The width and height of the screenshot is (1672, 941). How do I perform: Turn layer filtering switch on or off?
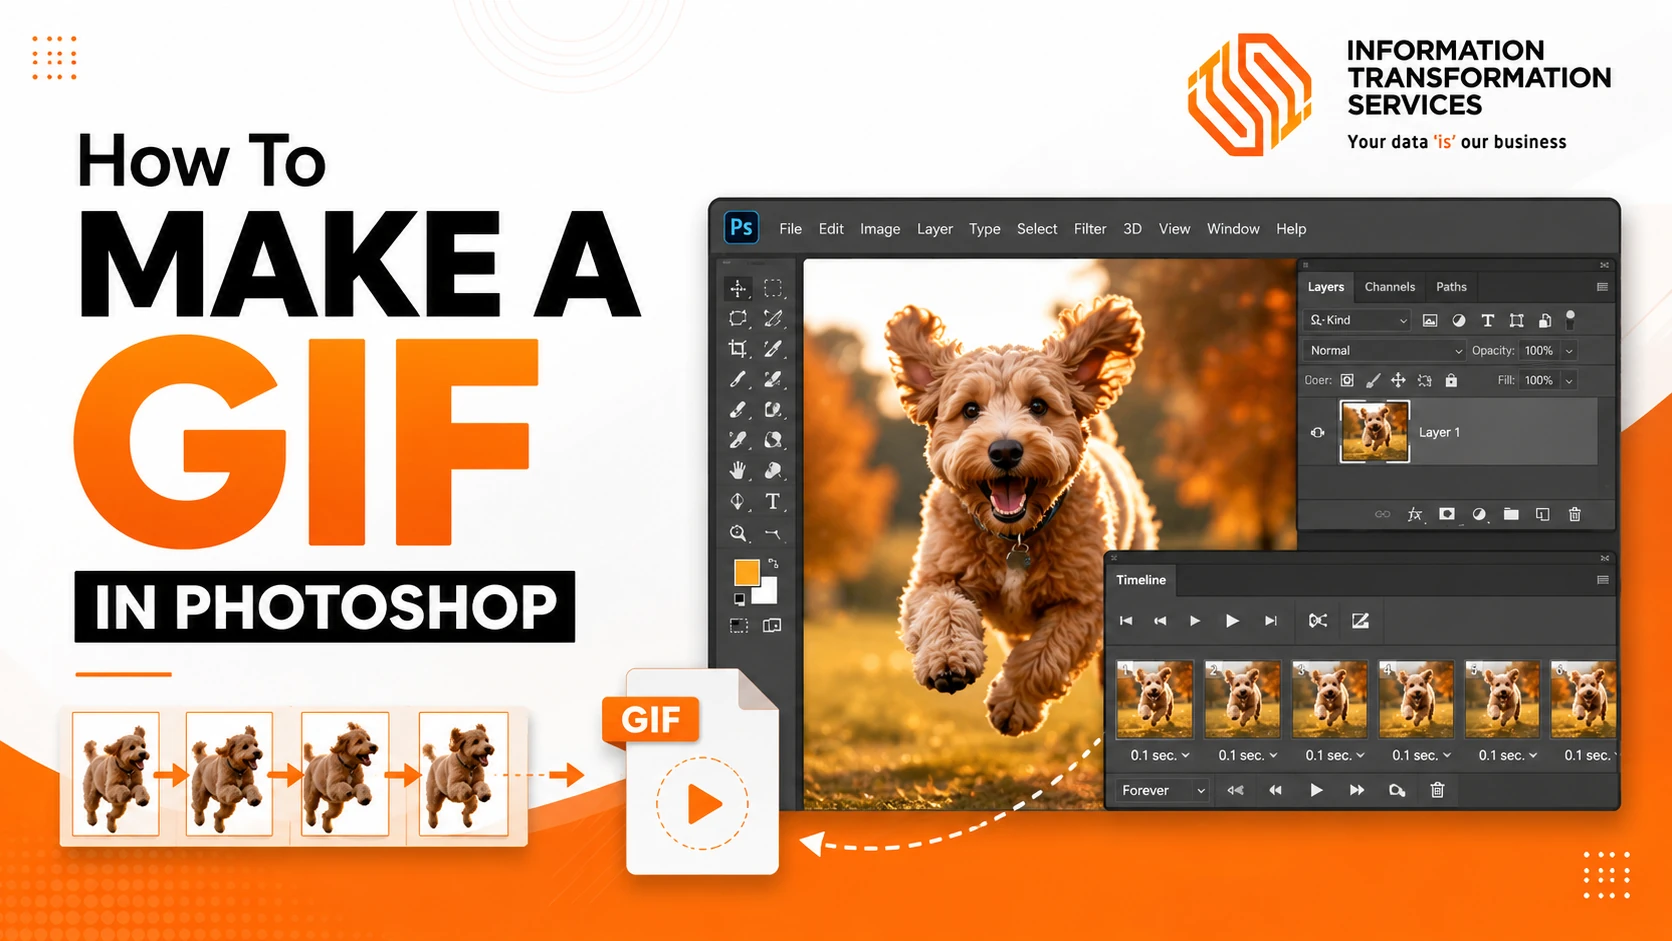pyautogui.click(x=1570, y=319)
